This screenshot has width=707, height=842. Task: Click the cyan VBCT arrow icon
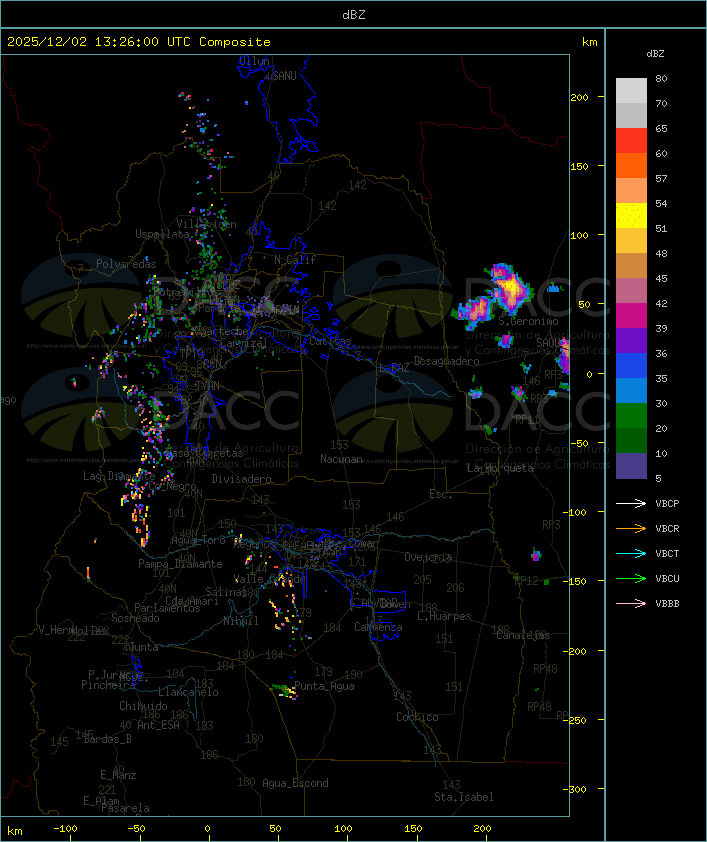(x=631, y=553)
